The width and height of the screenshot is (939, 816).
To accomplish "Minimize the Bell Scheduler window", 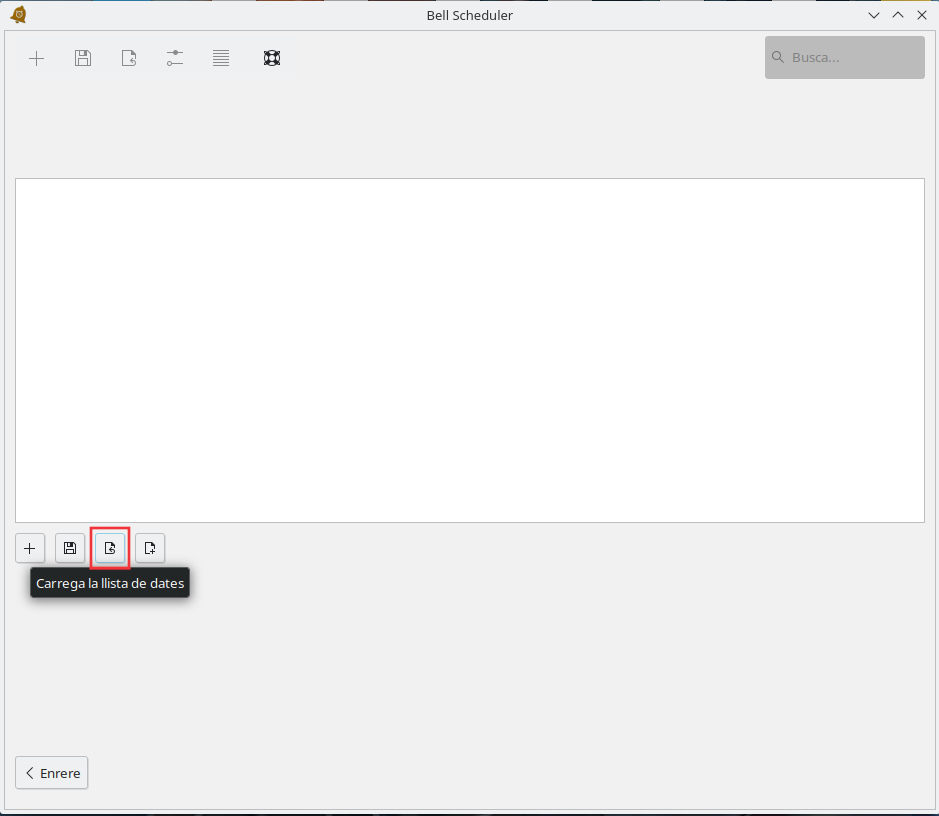I will coord(874,15).
